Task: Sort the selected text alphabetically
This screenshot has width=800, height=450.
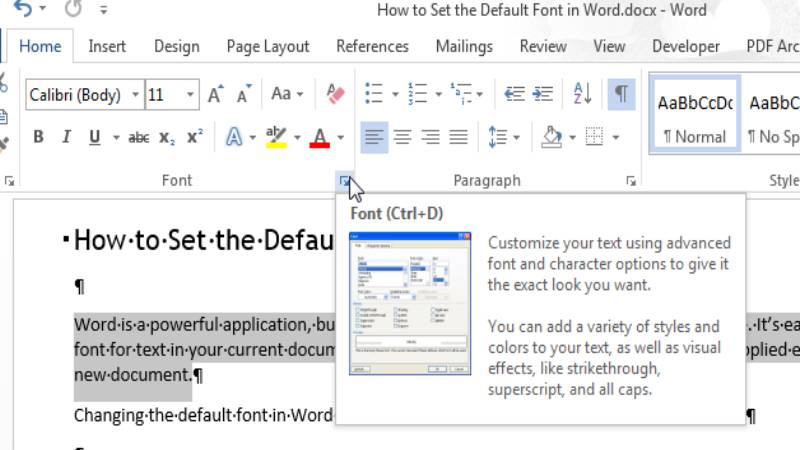Action: click(x=582, y=94)
